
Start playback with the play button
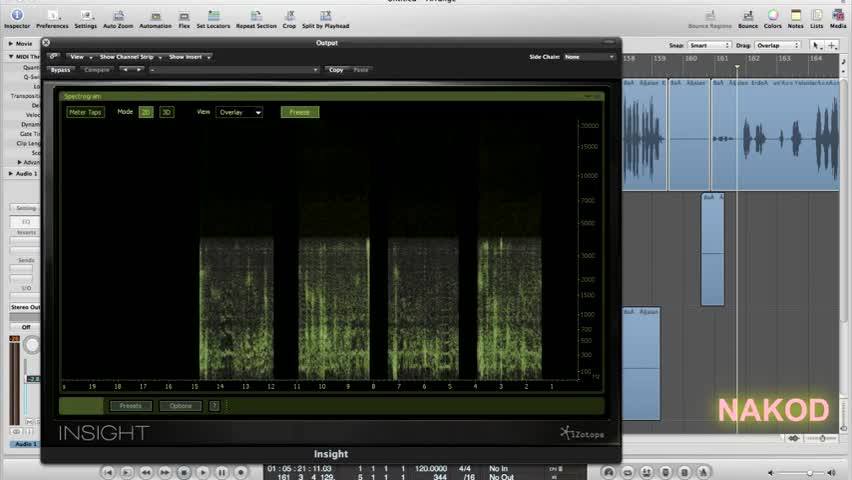tap(203, 472)
